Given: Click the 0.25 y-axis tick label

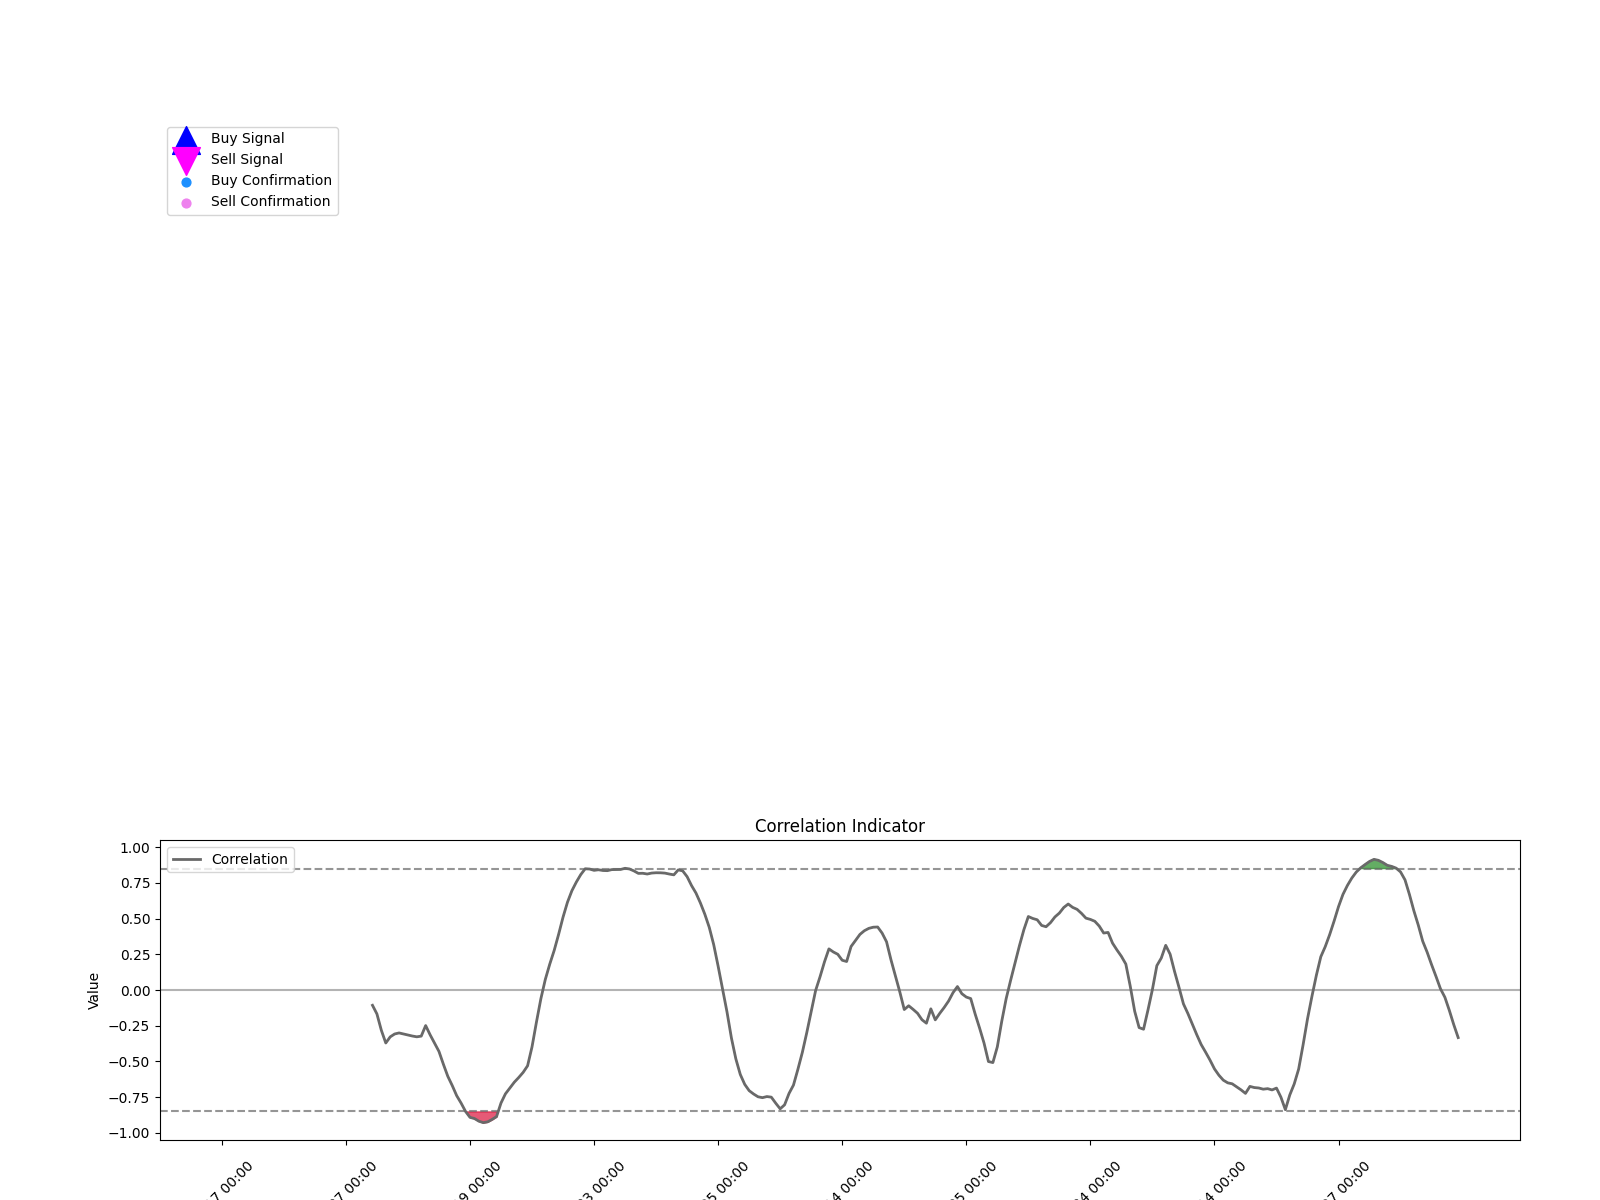Looking at the screenshot, I should 135,955.
